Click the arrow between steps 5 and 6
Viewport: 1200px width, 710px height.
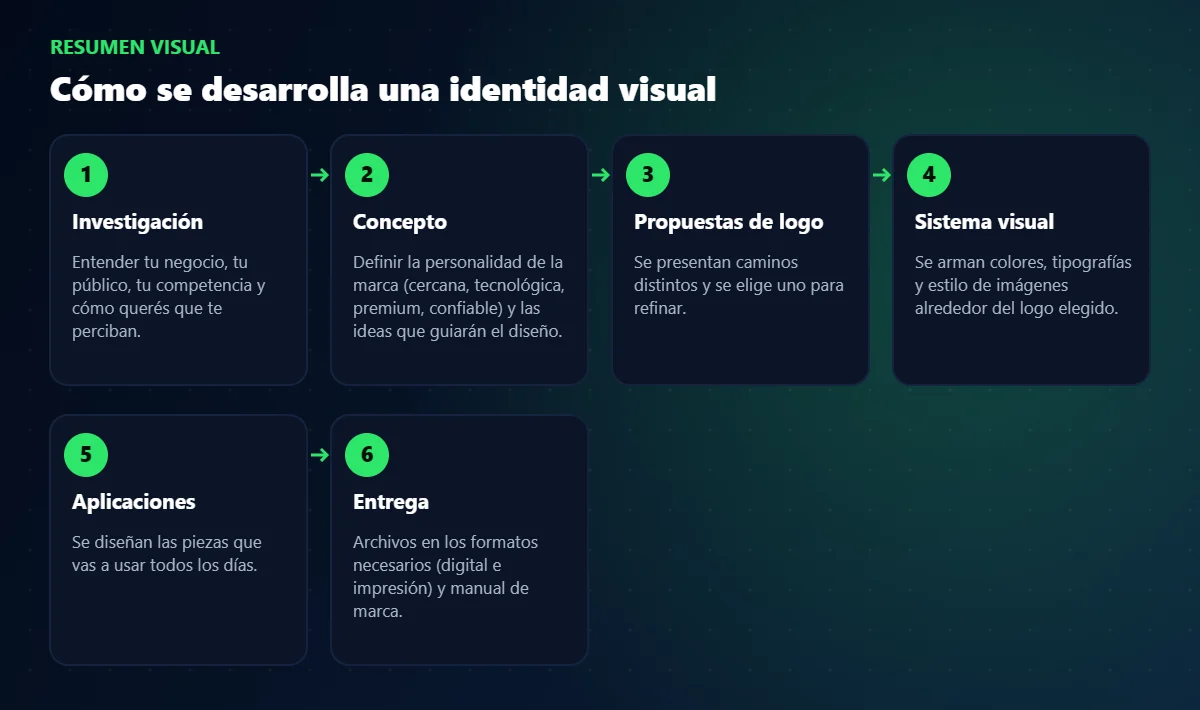pos(319,455)
